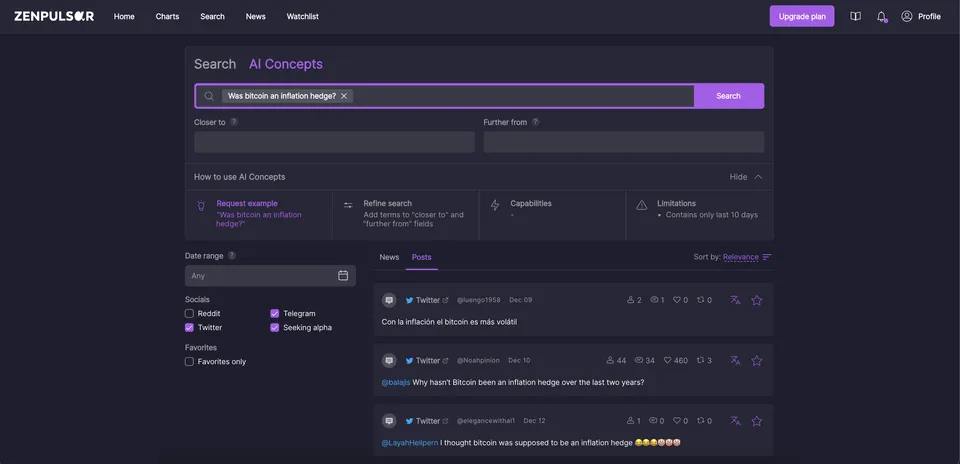Open Watchlist in the navigation
Image resolution: width=960 pixels, height=464 pixels.
click(302, 17)
